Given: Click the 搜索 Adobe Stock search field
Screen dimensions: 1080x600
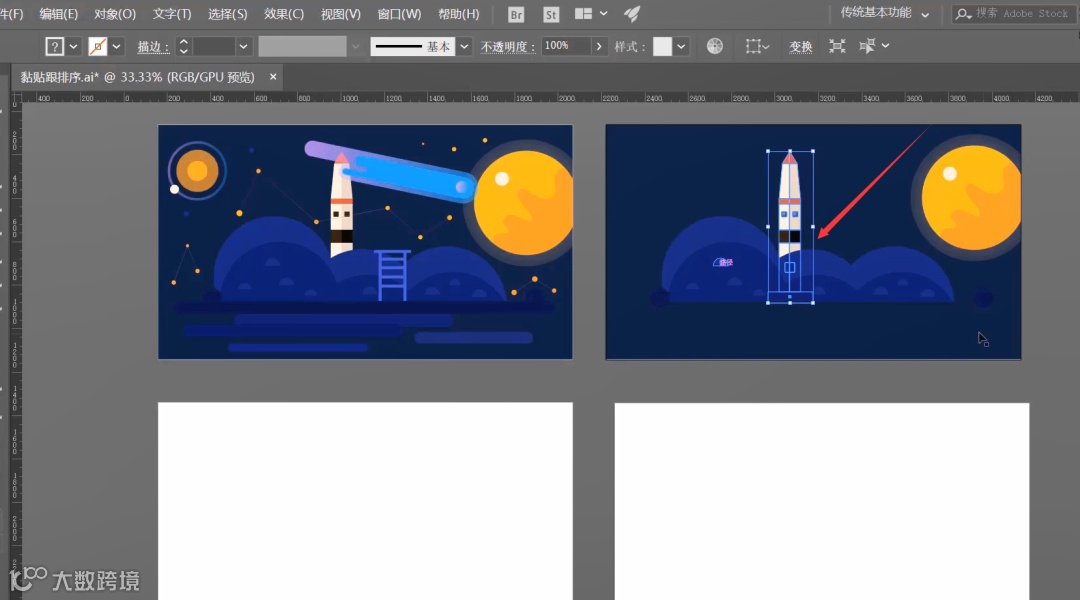Looking at the screenshot, I should (1020, 14).
